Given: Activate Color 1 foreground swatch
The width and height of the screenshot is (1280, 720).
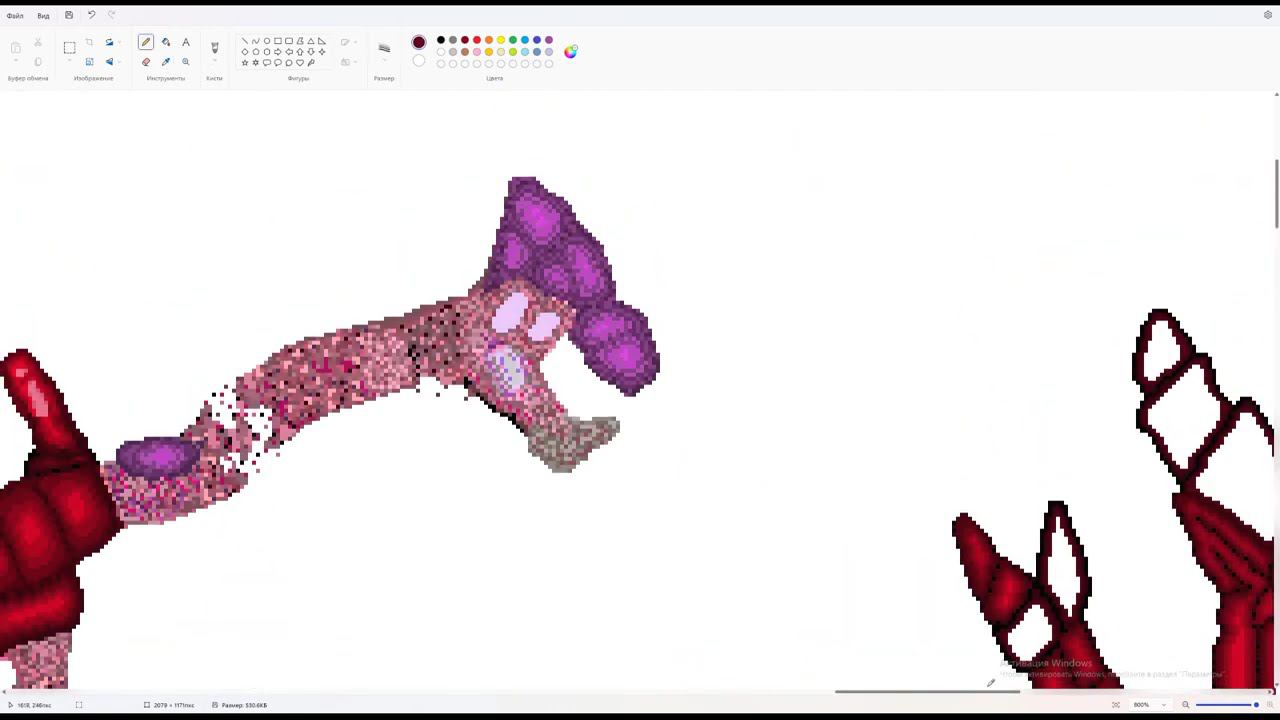Looking at the screenshot, I should click(x=419, y=42).
